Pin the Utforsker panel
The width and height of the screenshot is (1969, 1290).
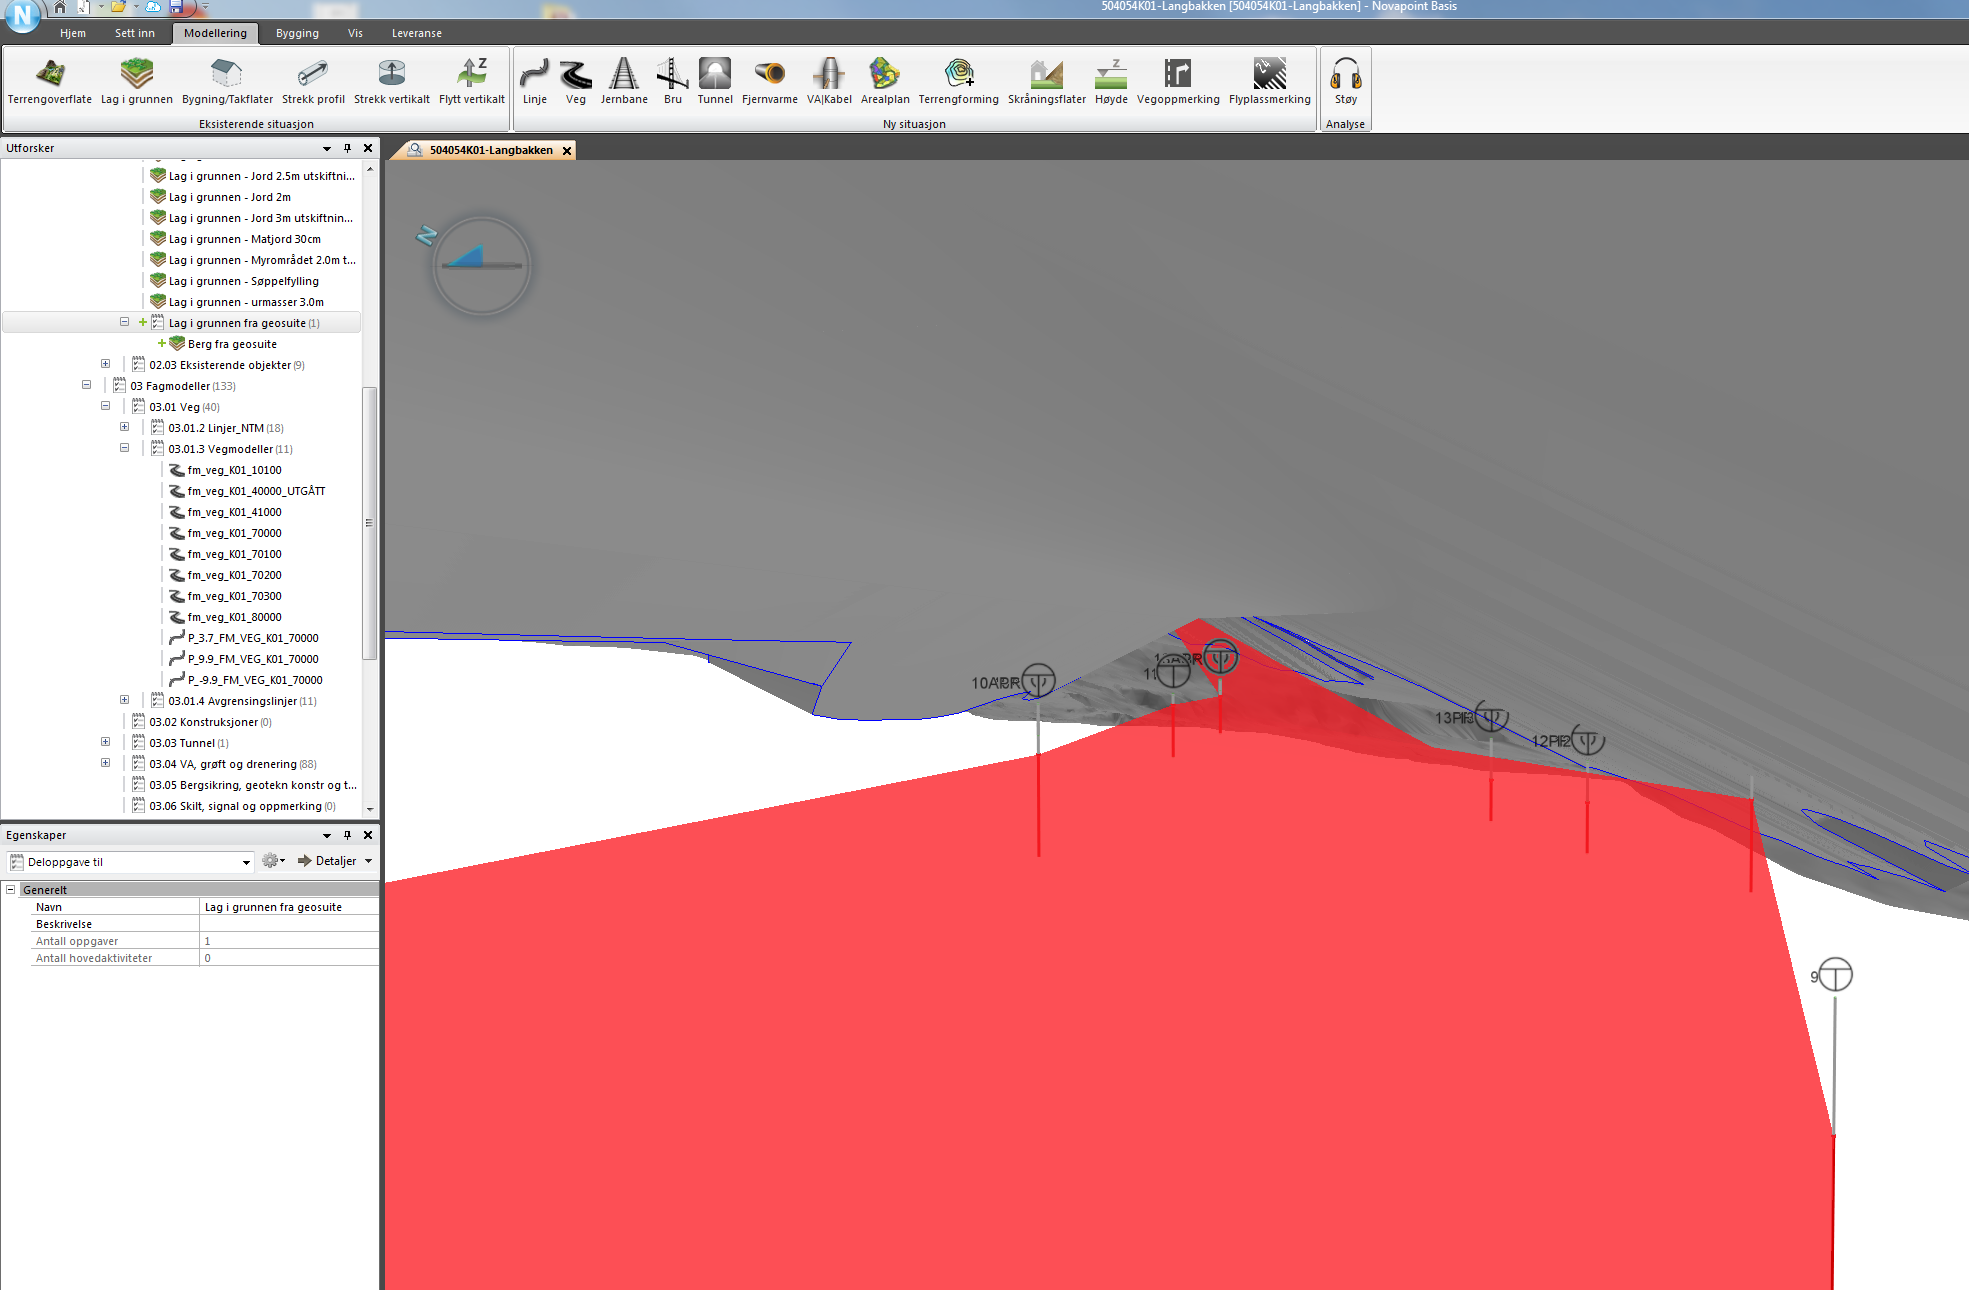pos(348,148)
